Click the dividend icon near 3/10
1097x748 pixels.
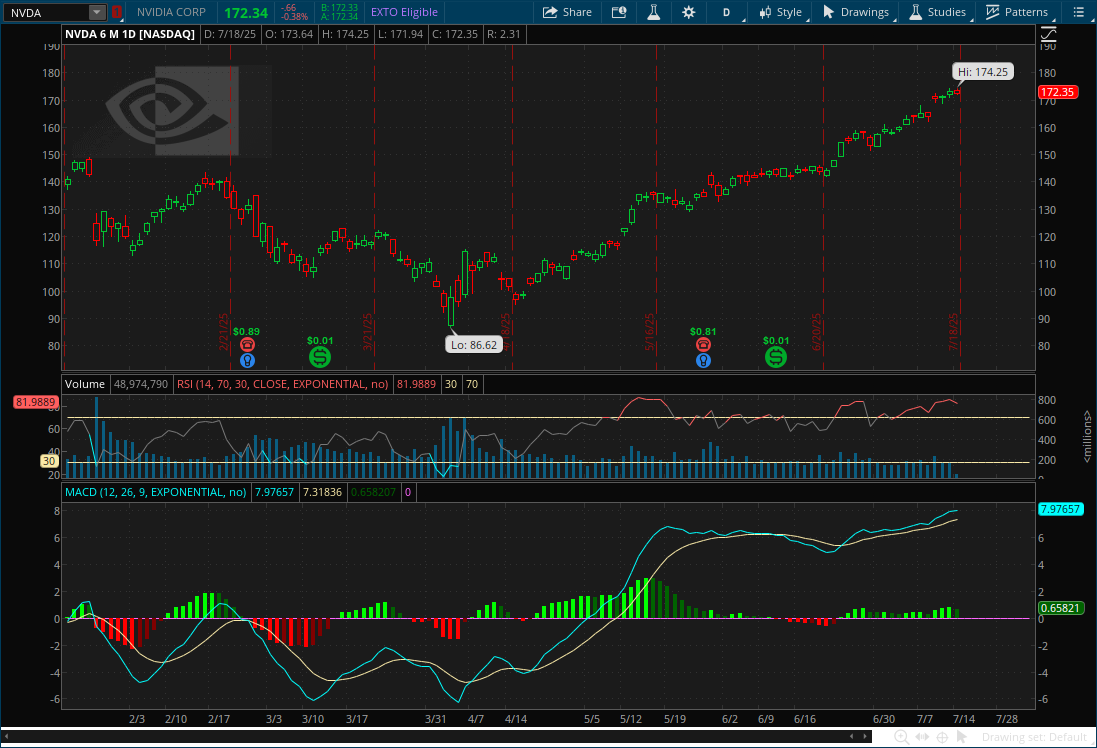[x=320, y=358]
